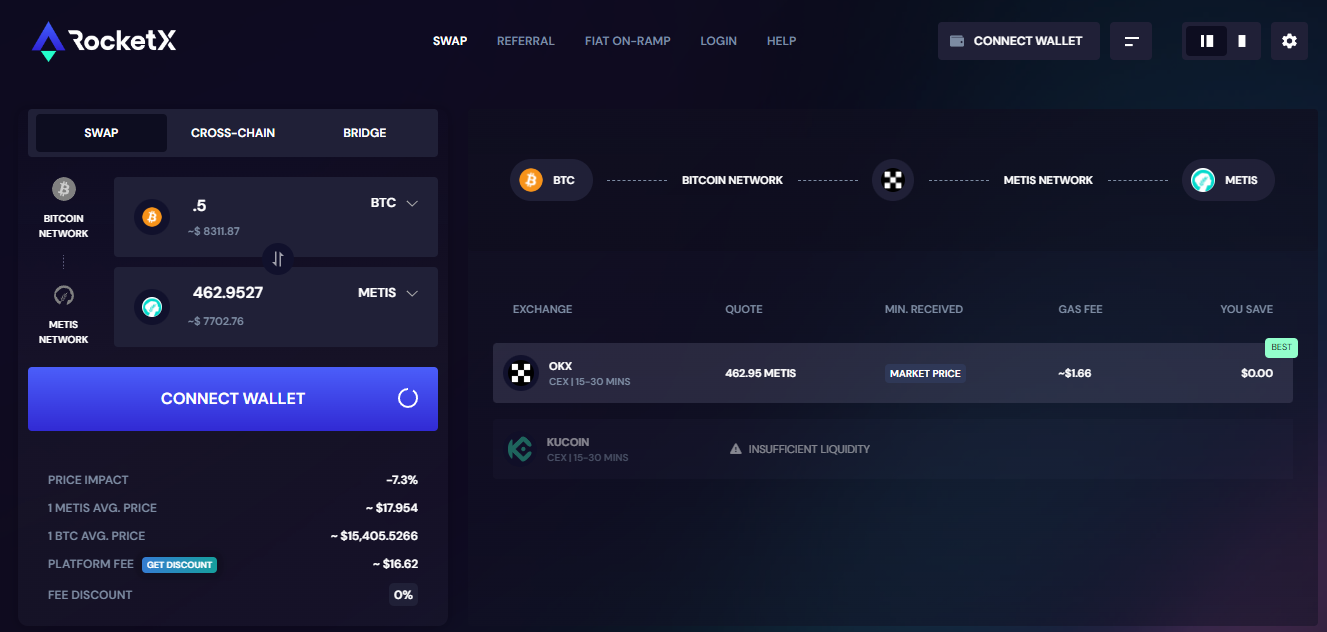Viewport: 1327px width, 632px height.
Task: Click the BTC chip in route path
Action: (x=551, y=180)
